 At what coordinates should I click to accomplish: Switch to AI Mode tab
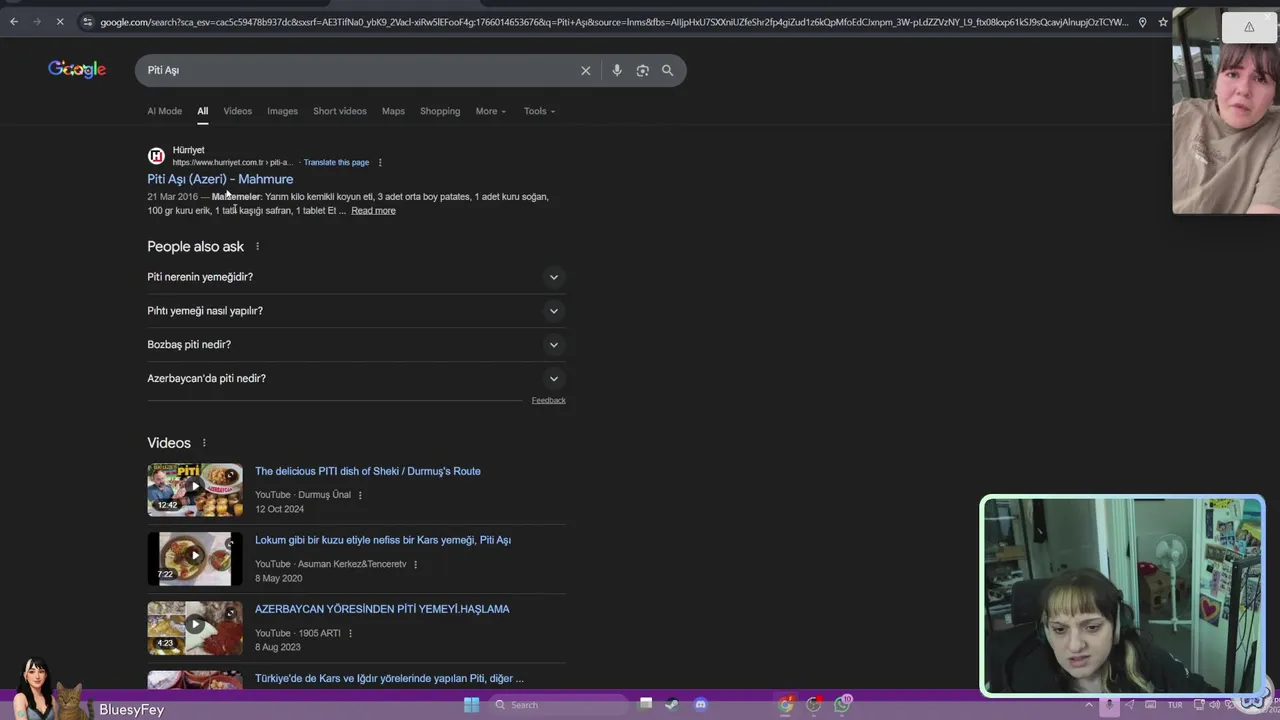click(165, 111)
